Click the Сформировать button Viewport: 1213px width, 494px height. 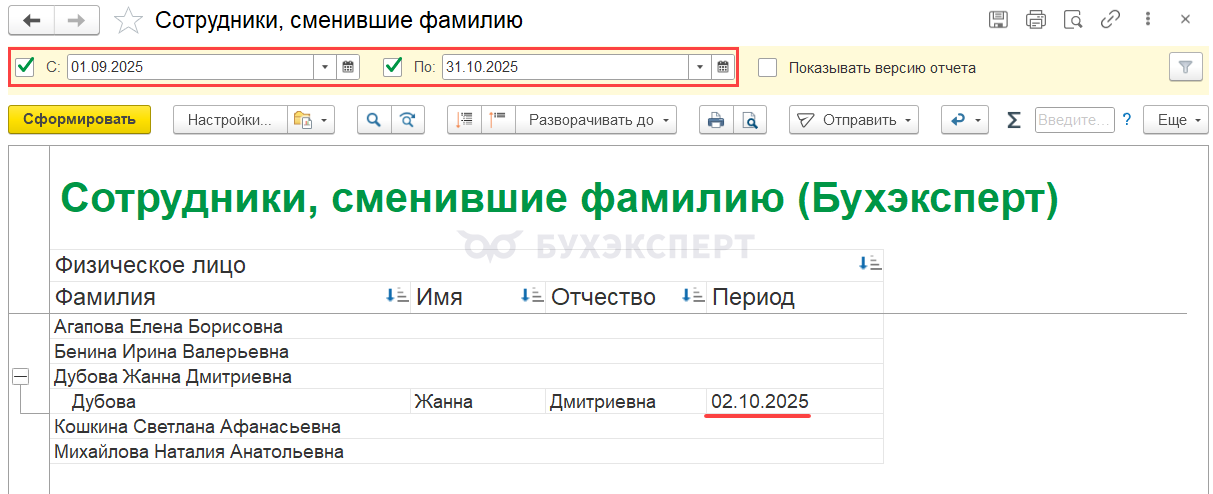[79, 120]
